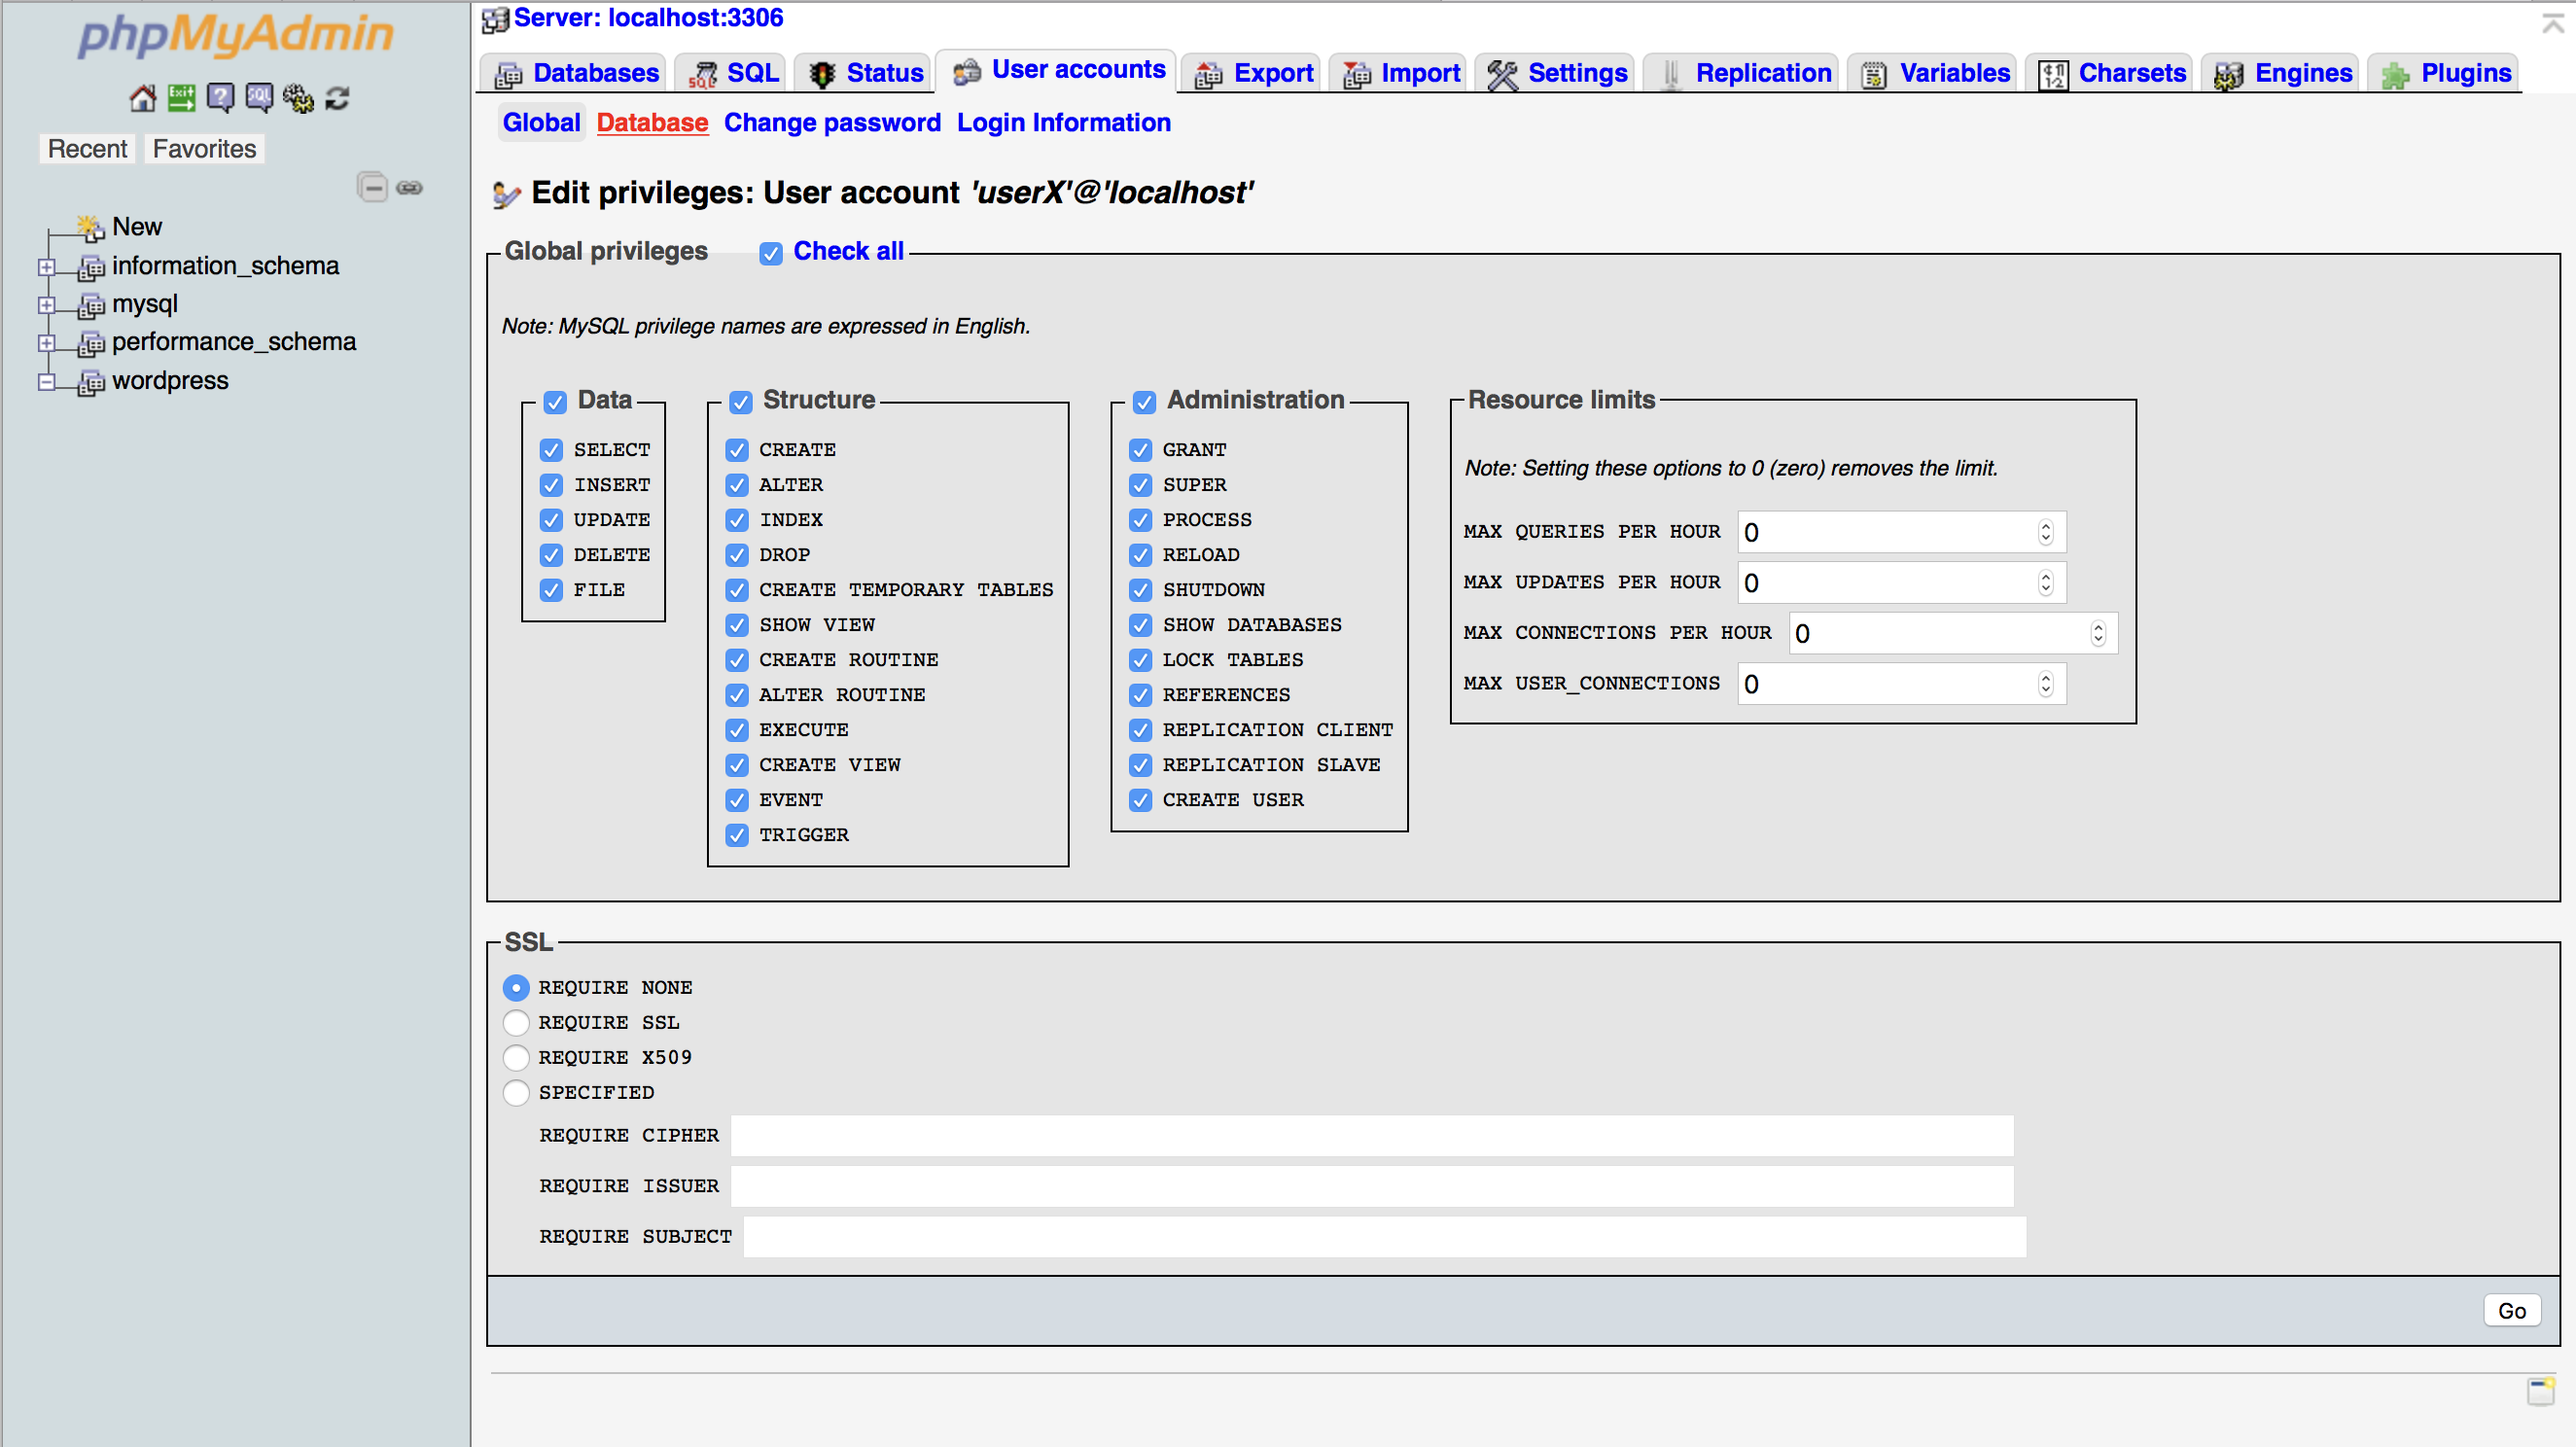
Task: Open the Database privileges link
Action: click(x=652, y=123)
